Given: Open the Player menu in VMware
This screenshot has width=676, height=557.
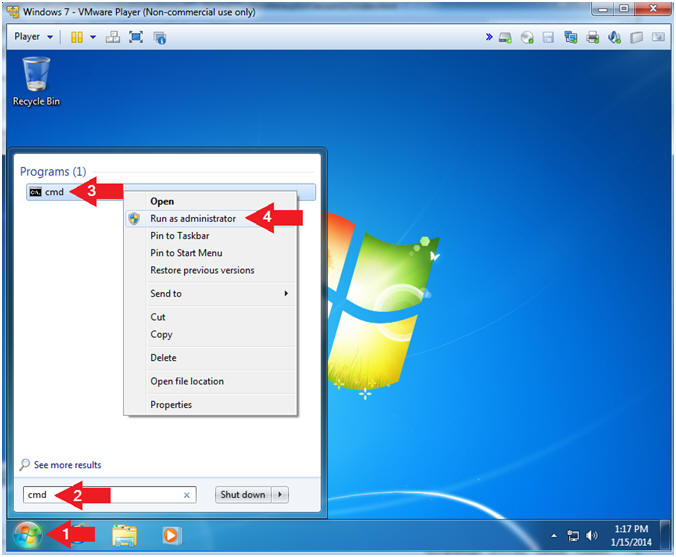Looking at the screenshot, I should [33, 37].
